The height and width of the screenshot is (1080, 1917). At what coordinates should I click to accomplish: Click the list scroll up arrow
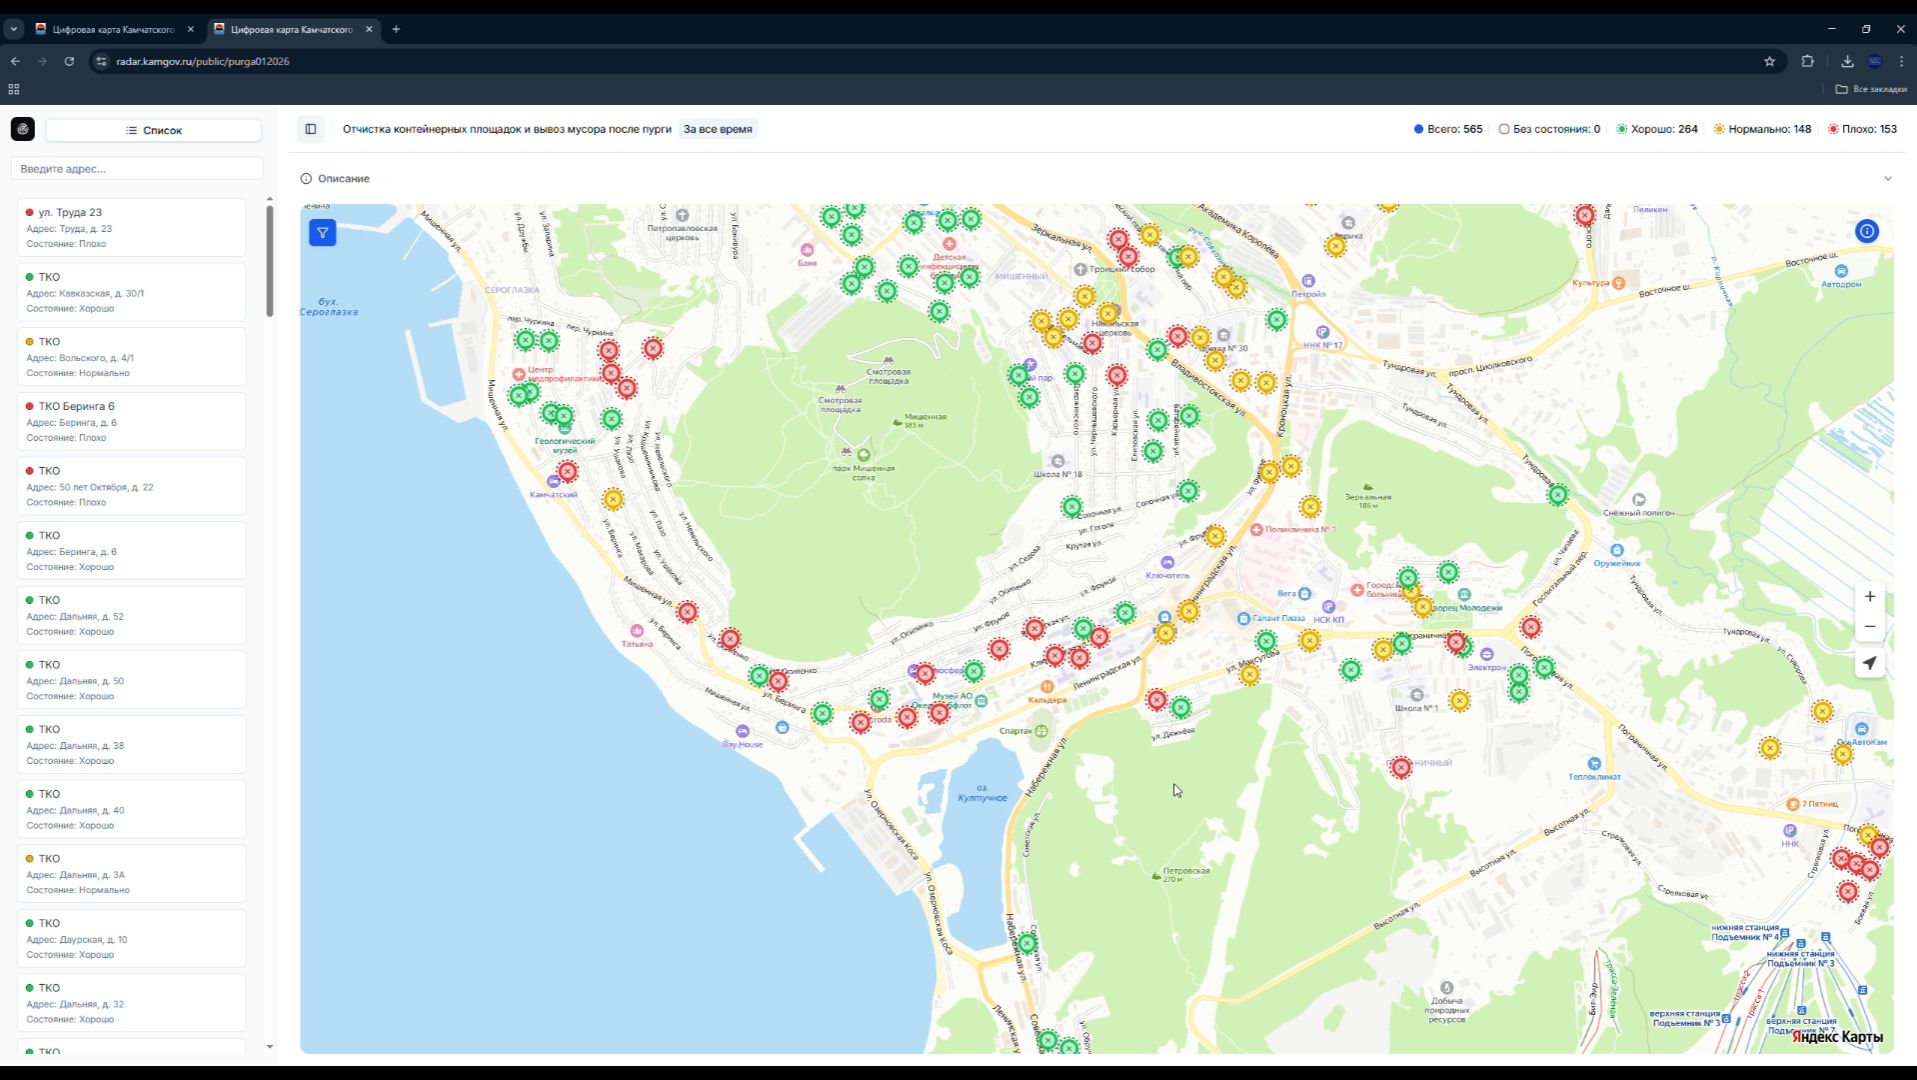[x=270, y=199]
